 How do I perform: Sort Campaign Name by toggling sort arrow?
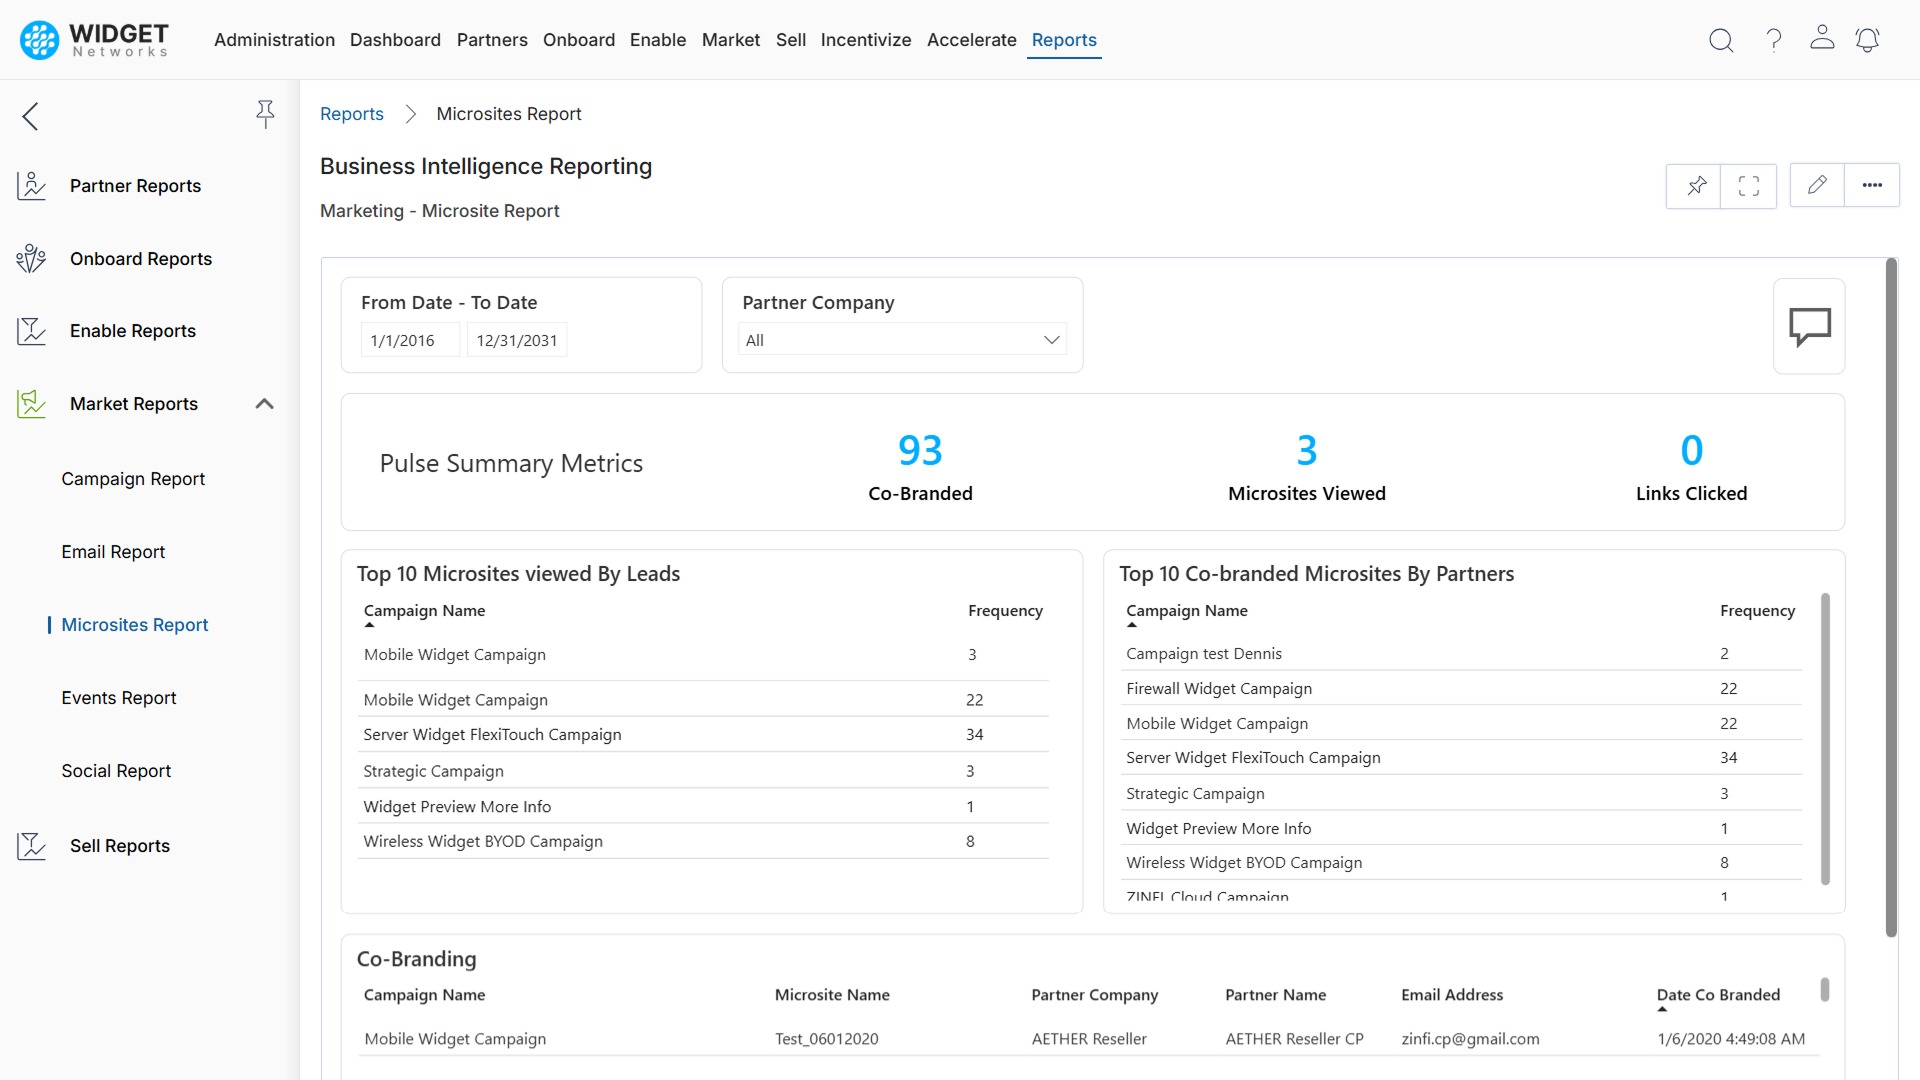[370, 624]
